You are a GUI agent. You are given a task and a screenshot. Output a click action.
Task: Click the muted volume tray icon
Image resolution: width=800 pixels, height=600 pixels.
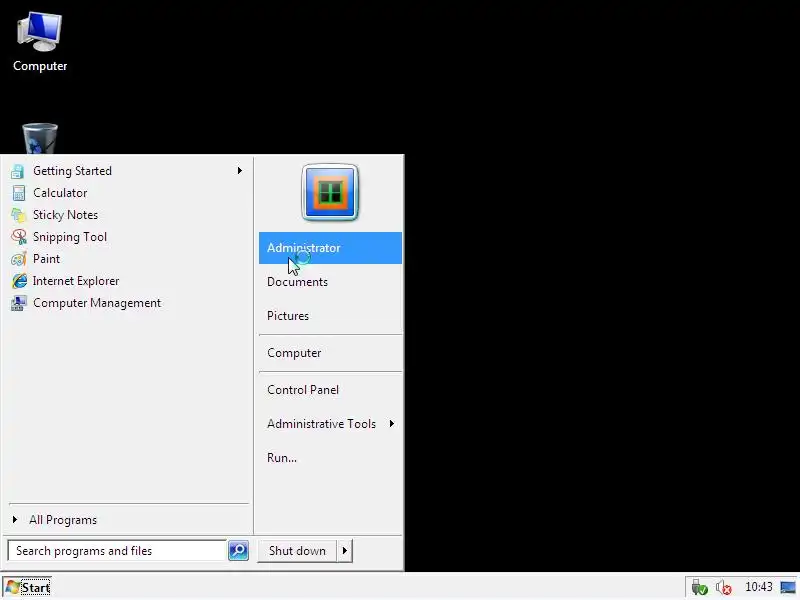[x=723, y=587]
